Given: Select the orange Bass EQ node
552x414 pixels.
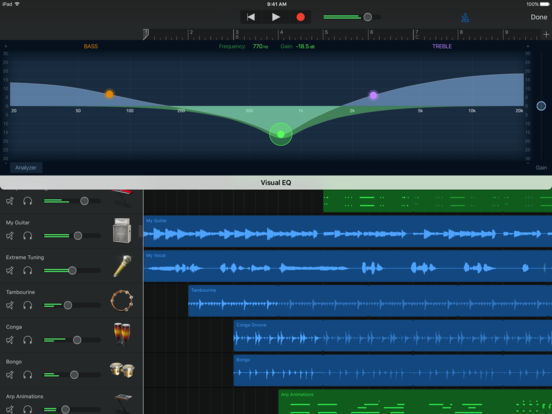Looking at the screenshot, I should 109,94.
